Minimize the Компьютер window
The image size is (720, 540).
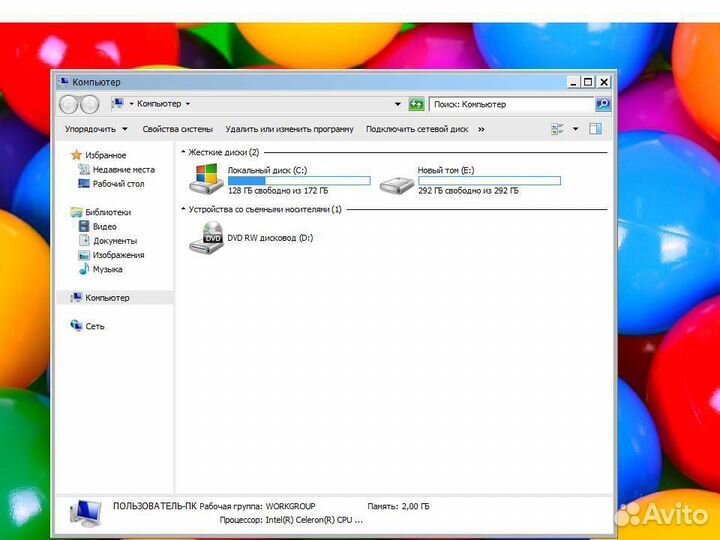(573, 82)
